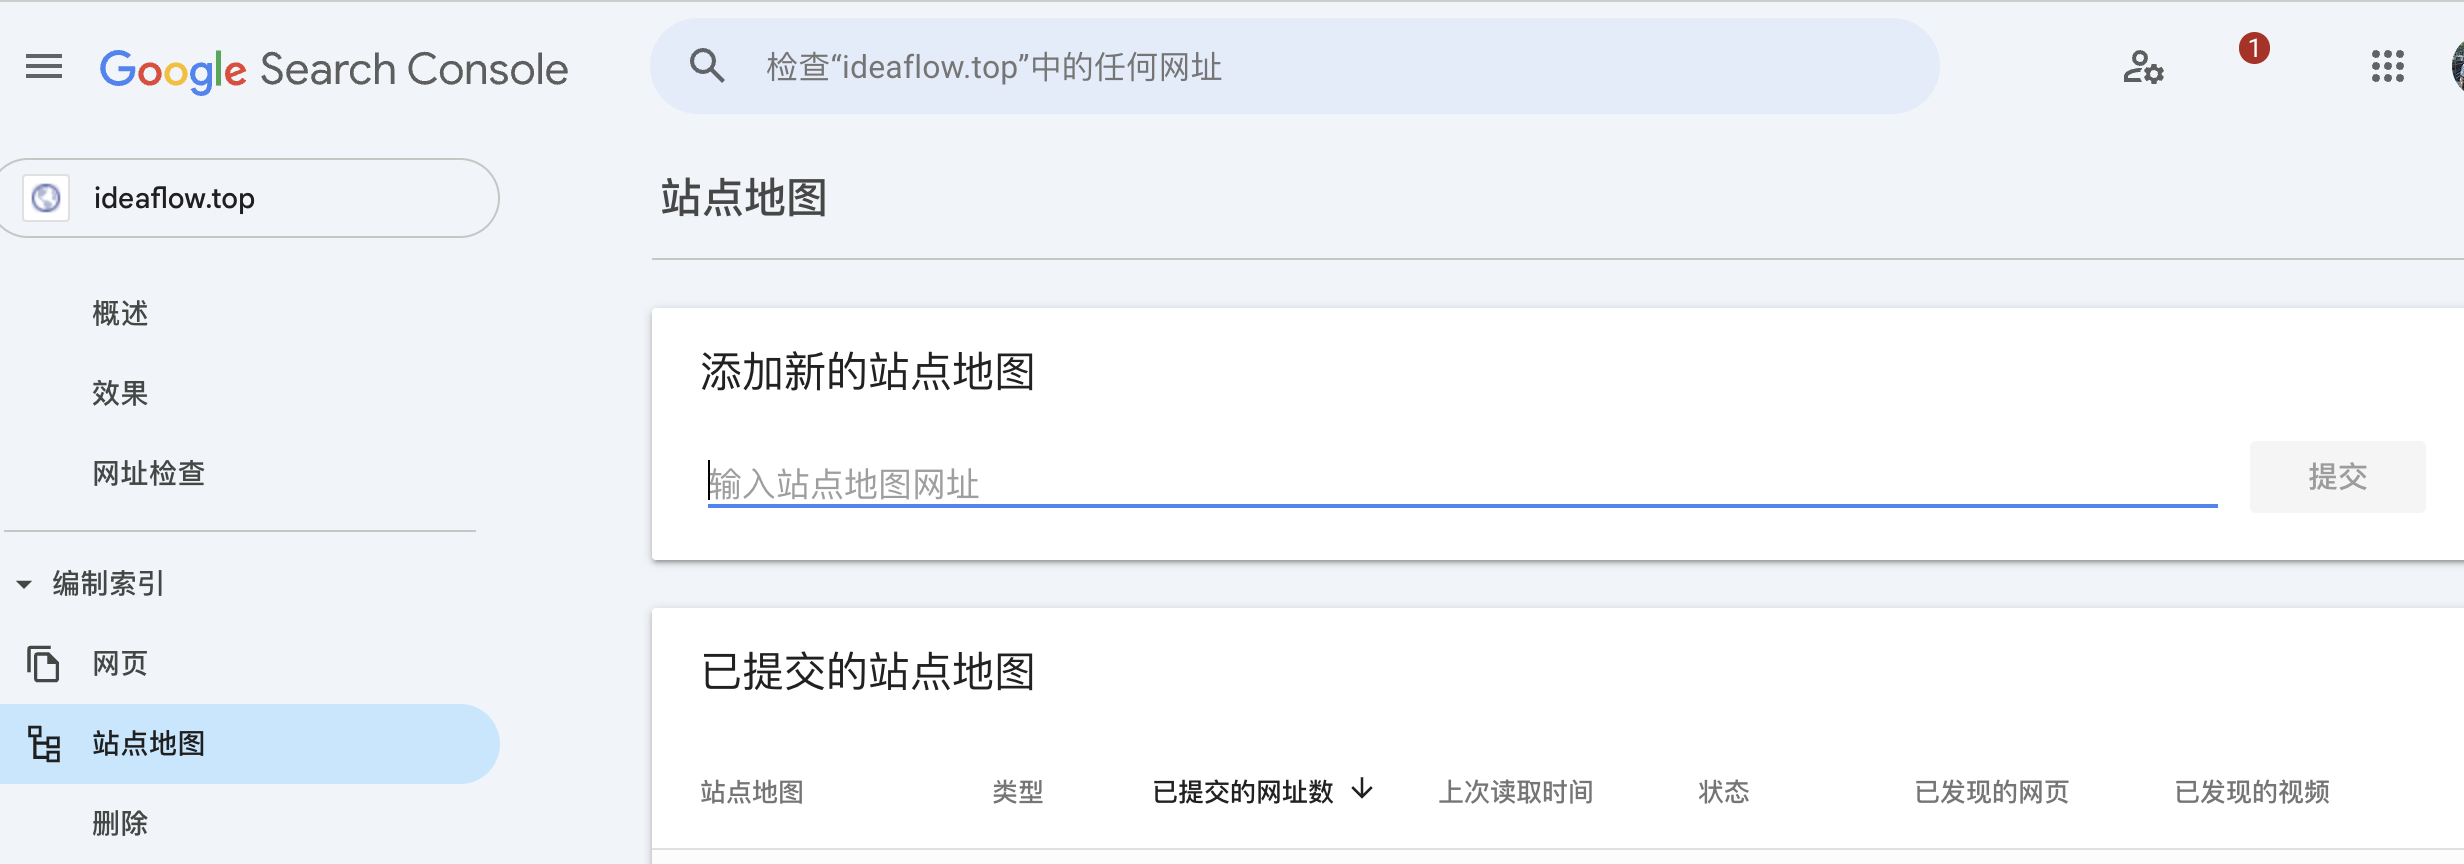The image size is (2464, 864).
Task: Click the URL inspection search box
Action: tap(1294, 66)
